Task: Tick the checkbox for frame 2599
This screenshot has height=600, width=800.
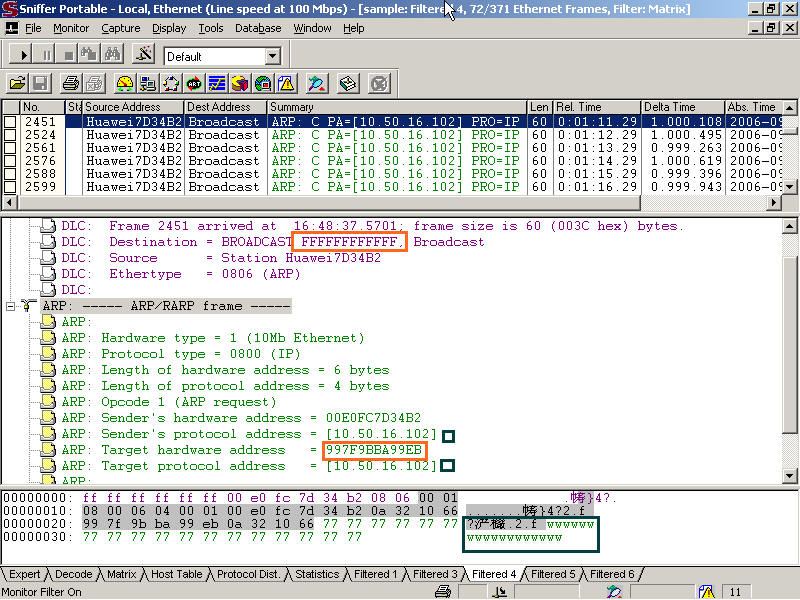Action: [x=10, y=187]
